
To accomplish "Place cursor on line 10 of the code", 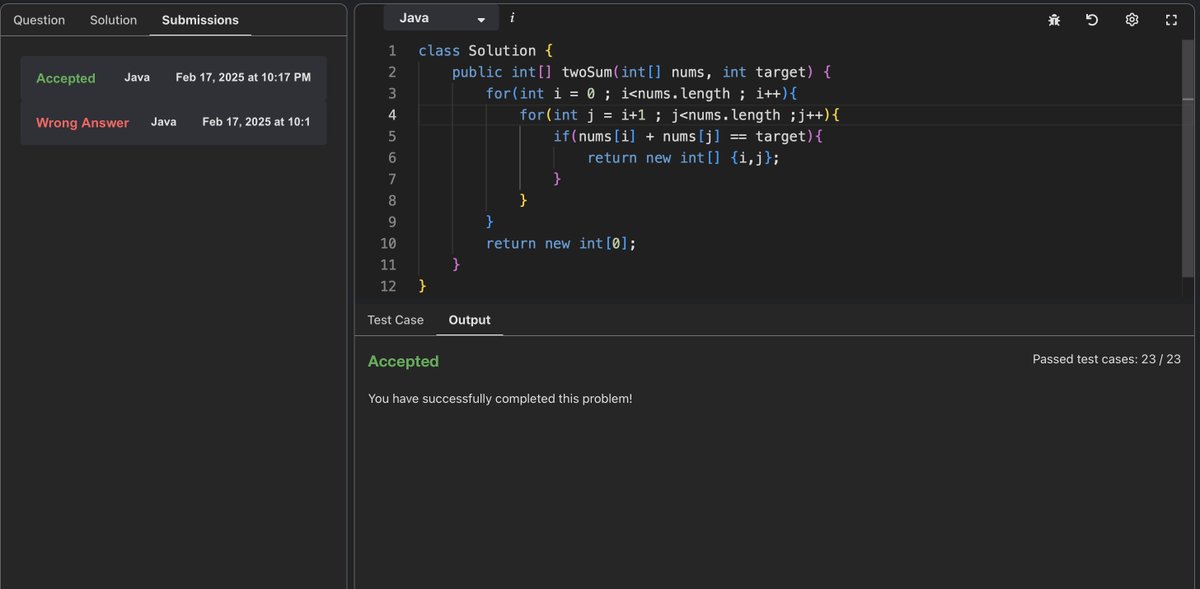I will click(560, 243).
